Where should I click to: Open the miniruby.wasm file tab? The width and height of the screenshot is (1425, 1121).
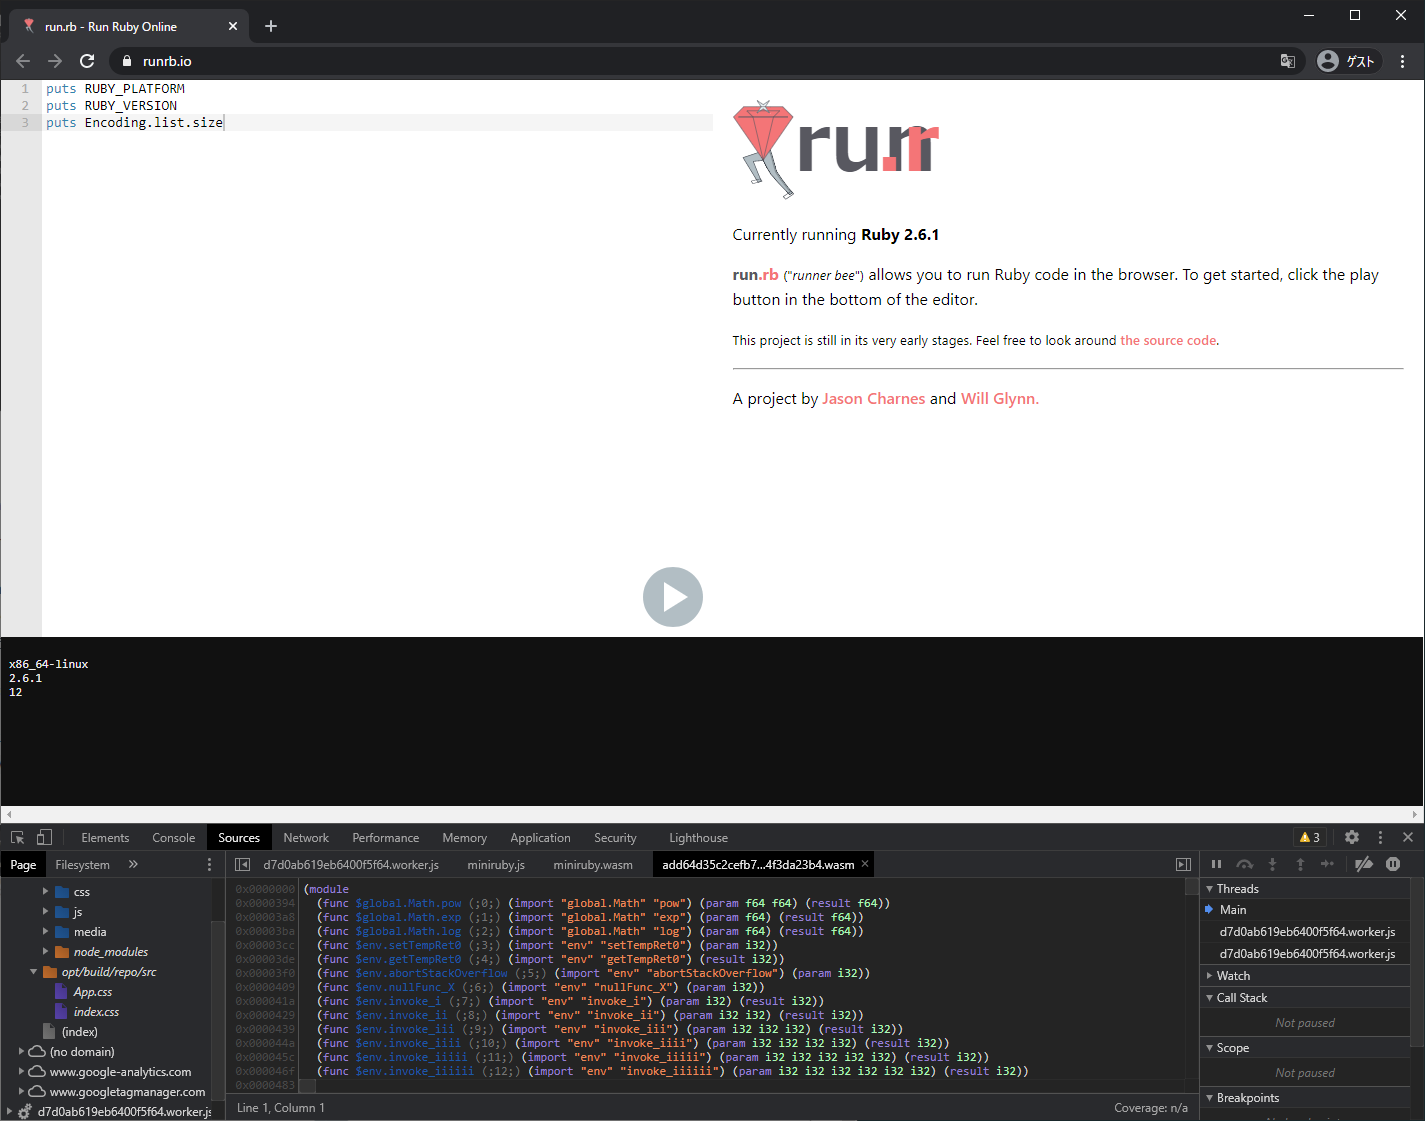pyautogui.click(x=593, y=865)
